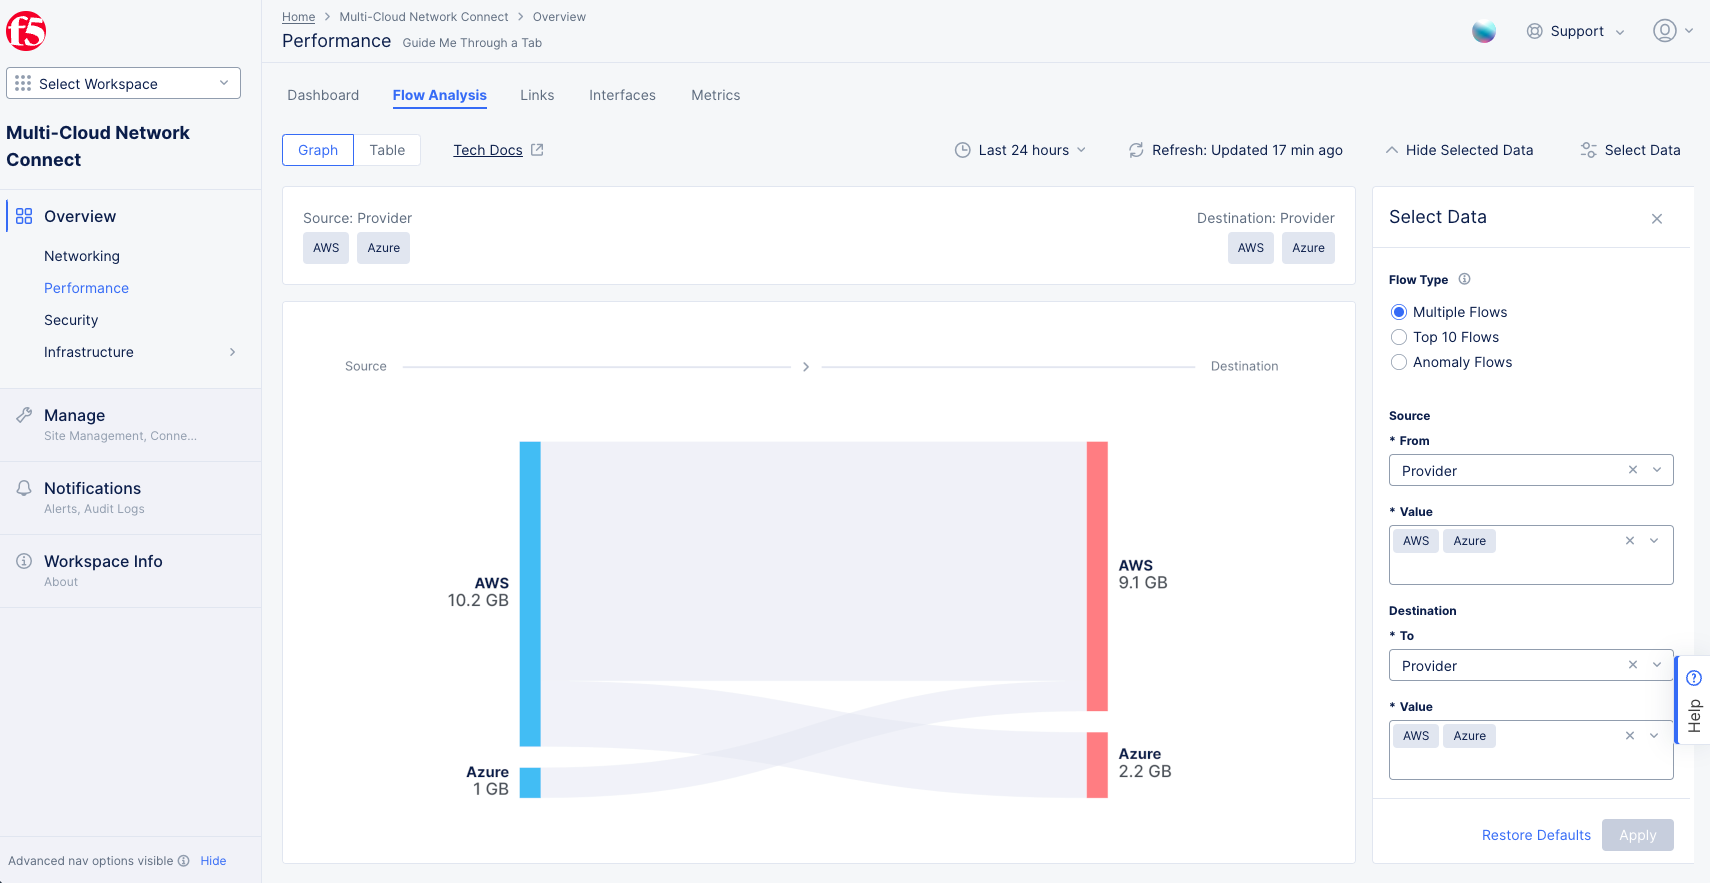1710x883 pixels.
Task: Close the Select Data panel
Action: (x=1657, y=219)
